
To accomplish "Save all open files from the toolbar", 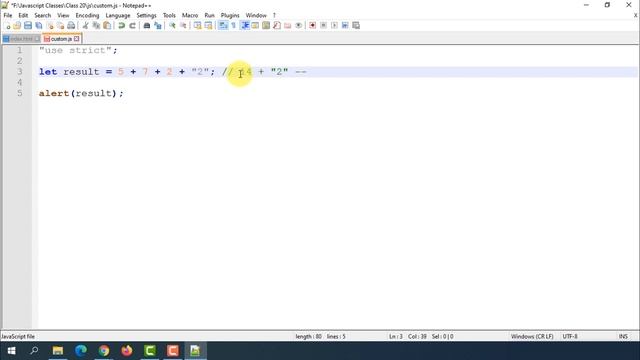I will click(39, 26).
